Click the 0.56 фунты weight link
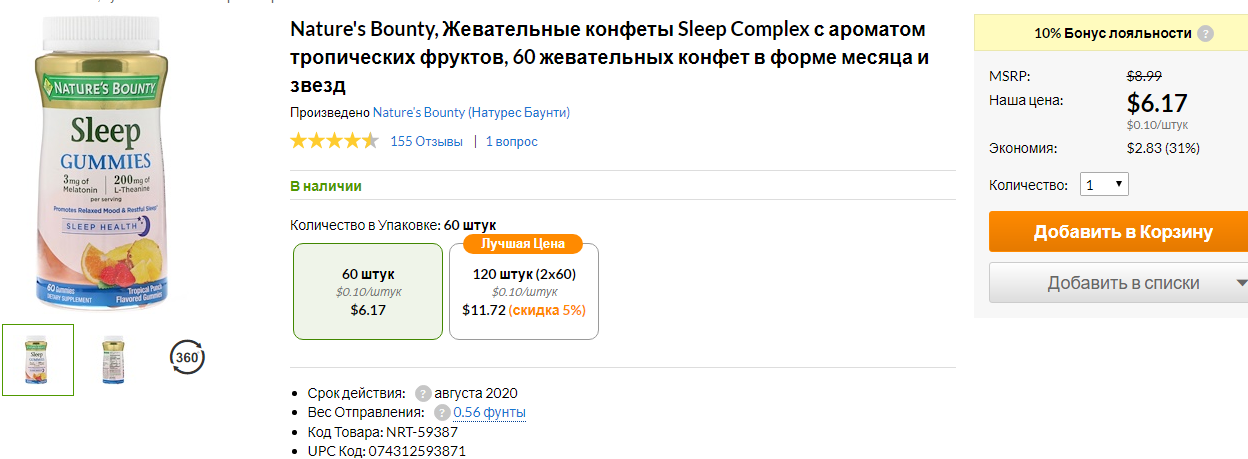Screen dimensions: 1248x459 [x=490, y=412]
